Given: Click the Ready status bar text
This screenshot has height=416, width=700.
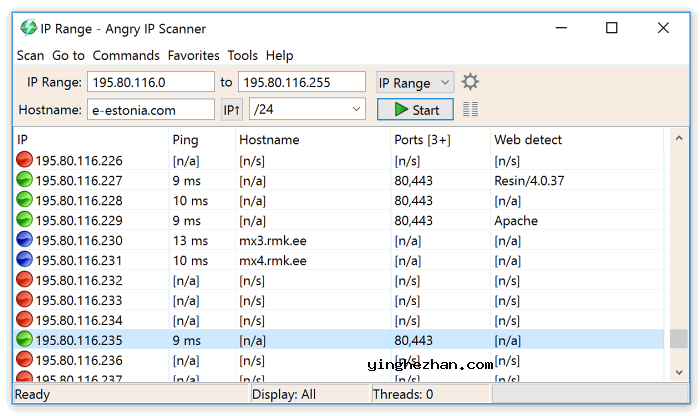Looking at the screenshot, I should tap(32, 395).
